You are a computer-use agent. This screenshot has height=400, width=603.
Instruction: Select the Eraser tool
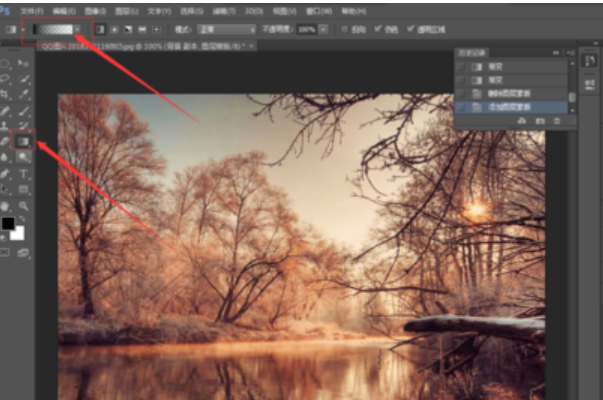pyautogui.click(x=5, y=141)
